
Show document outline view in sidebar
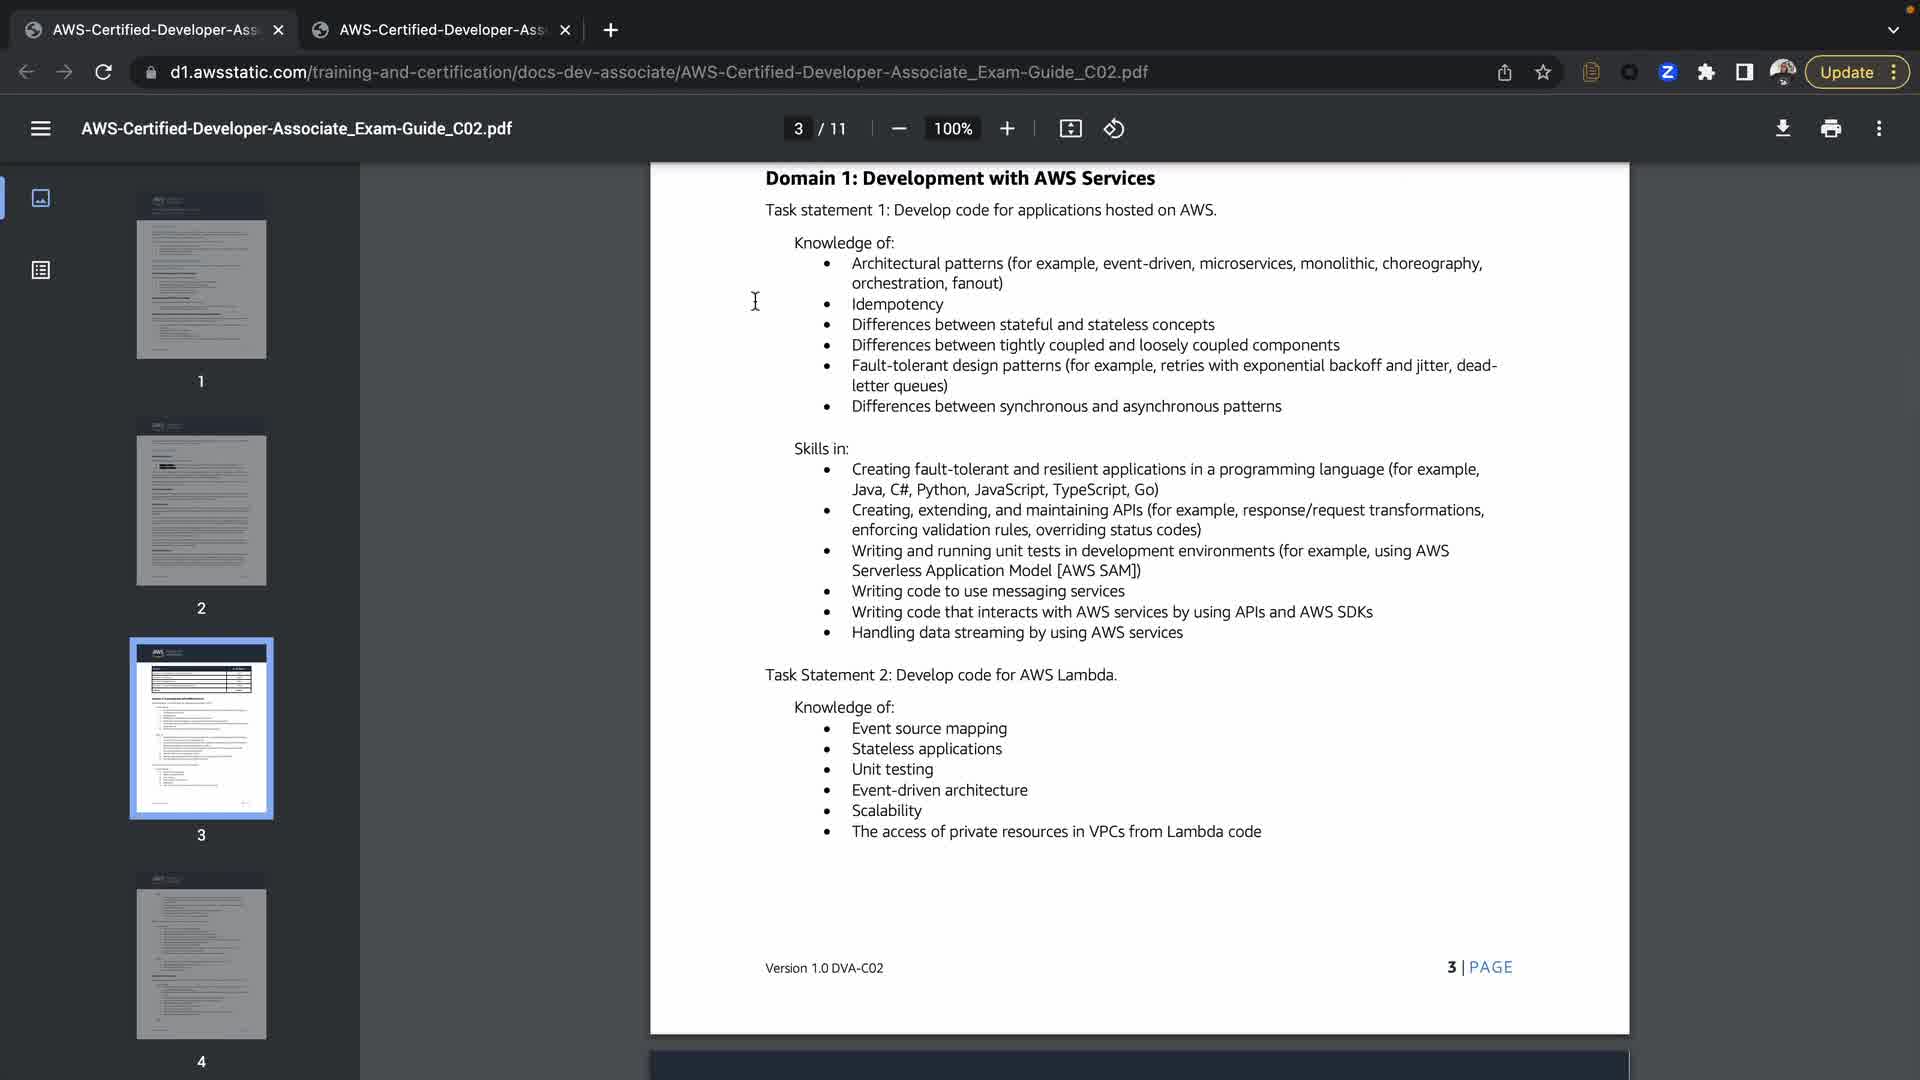41,270
